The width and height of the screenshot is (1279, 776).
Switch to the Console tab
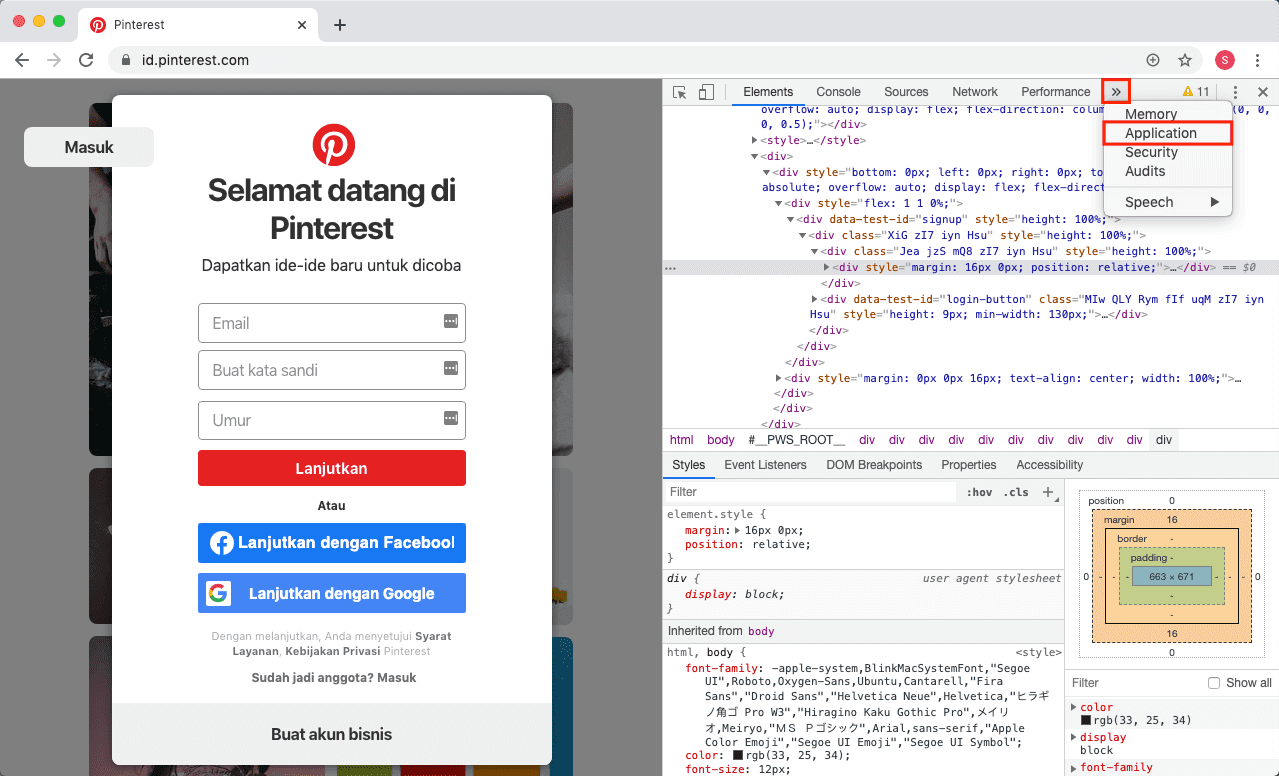pos(838,92)
